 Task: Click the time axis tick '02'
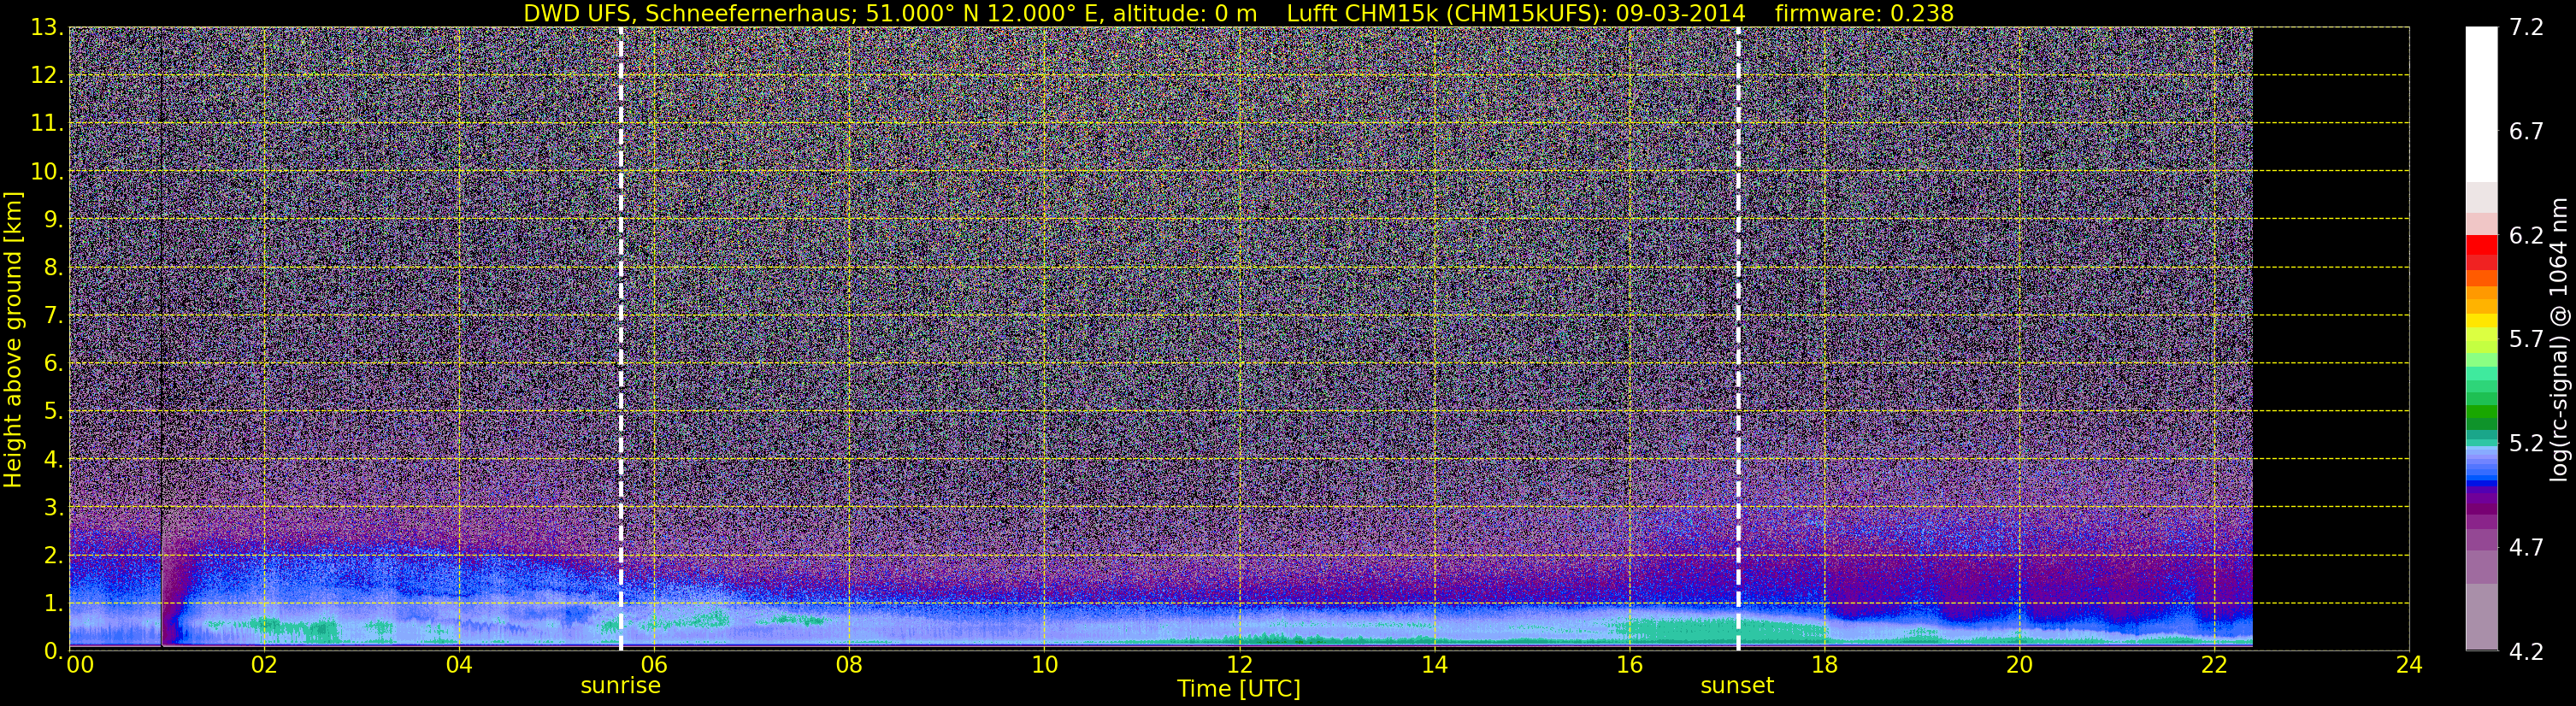click(264, 665)
